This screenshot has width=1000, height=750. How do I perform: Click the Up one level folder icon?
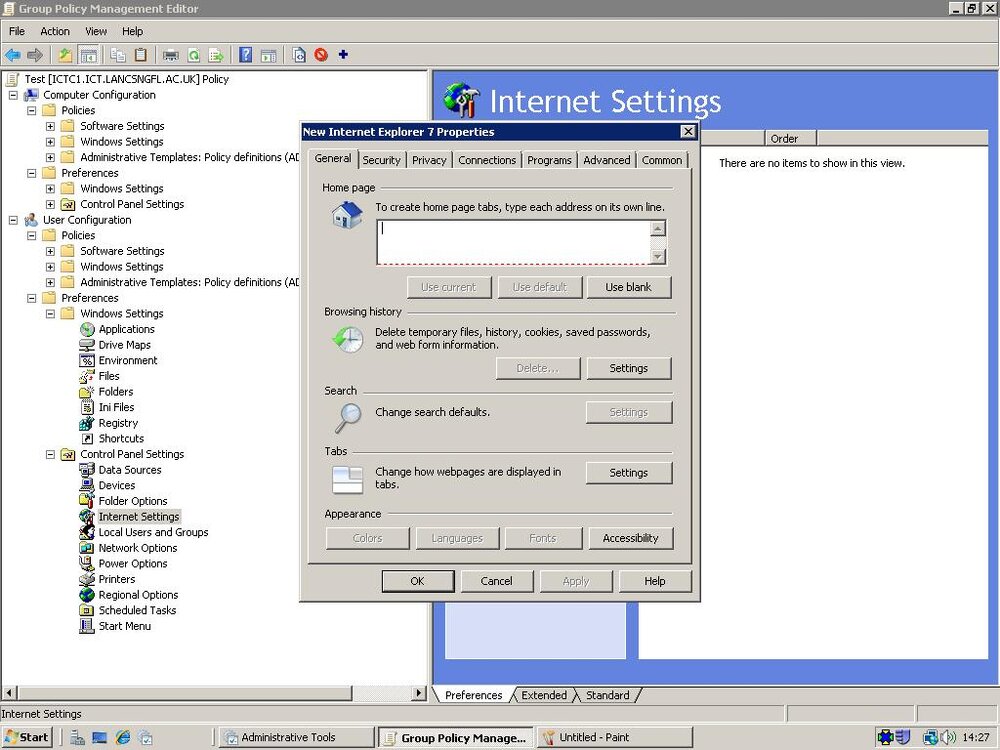pos(65,55)
